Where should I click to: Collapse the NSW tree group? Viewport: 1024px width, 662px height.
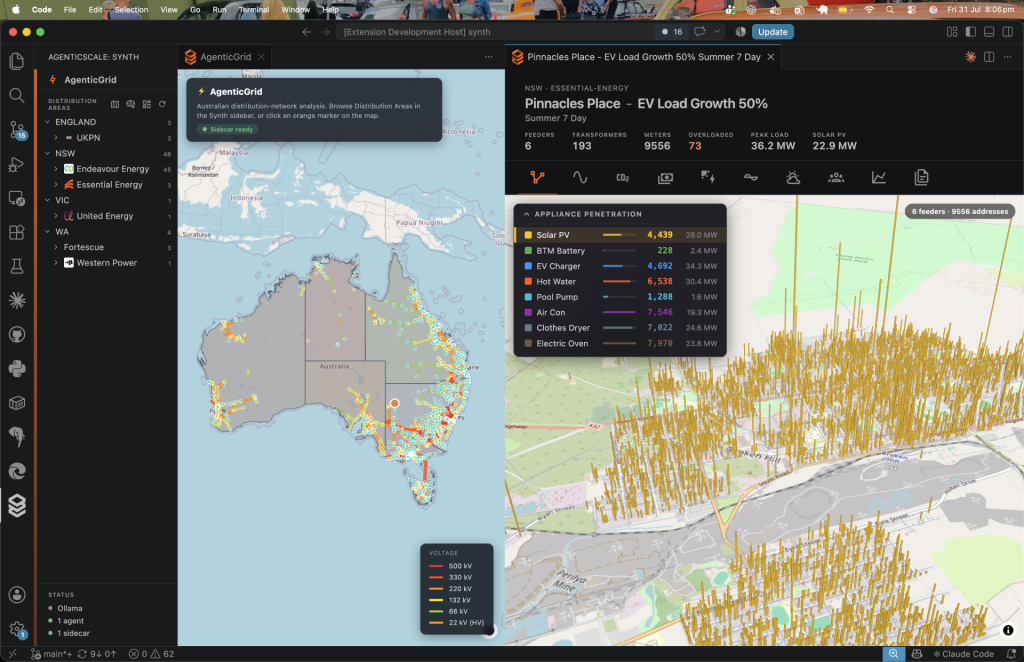(48, 153)
